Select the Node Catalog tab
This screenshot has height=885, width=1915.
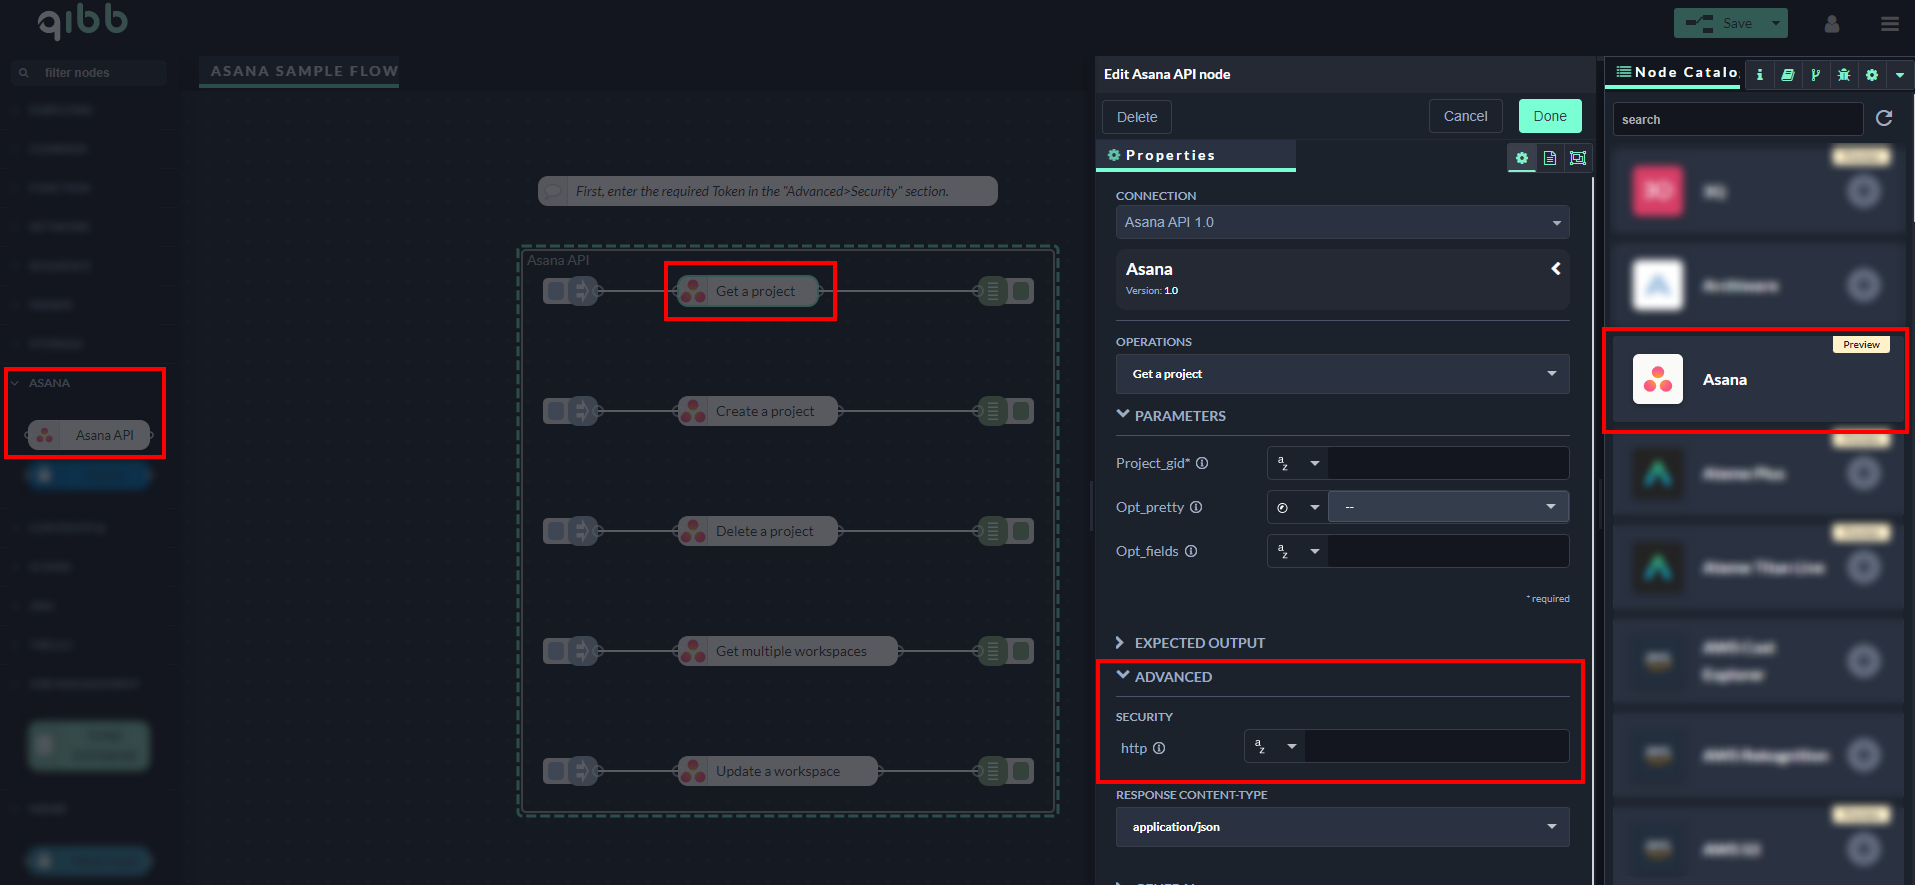click(x=1677, y=72)
